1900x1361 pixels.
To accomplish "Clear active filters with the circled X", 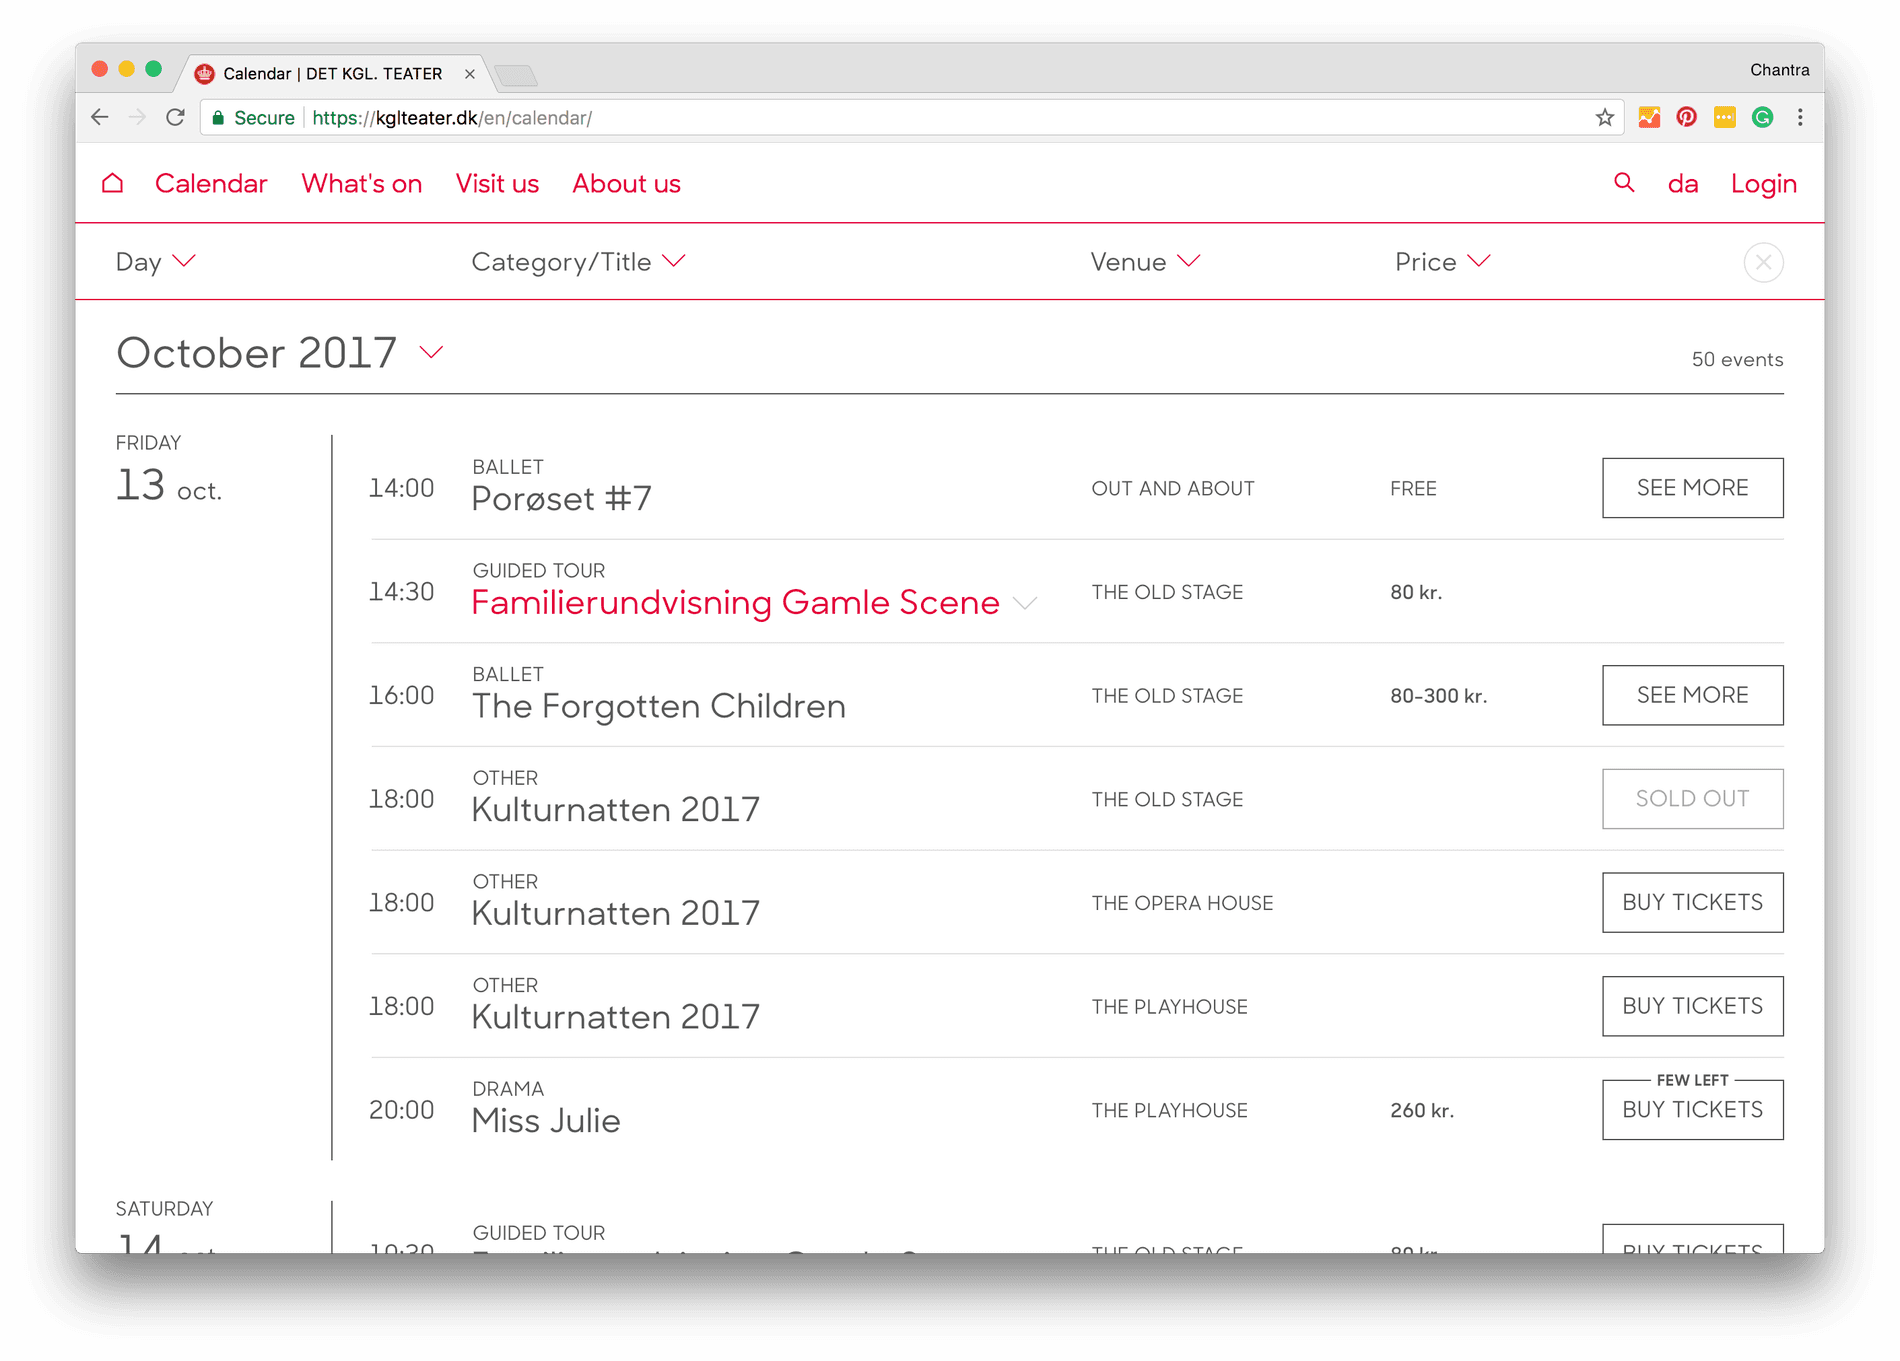I will pos(1764,262).
